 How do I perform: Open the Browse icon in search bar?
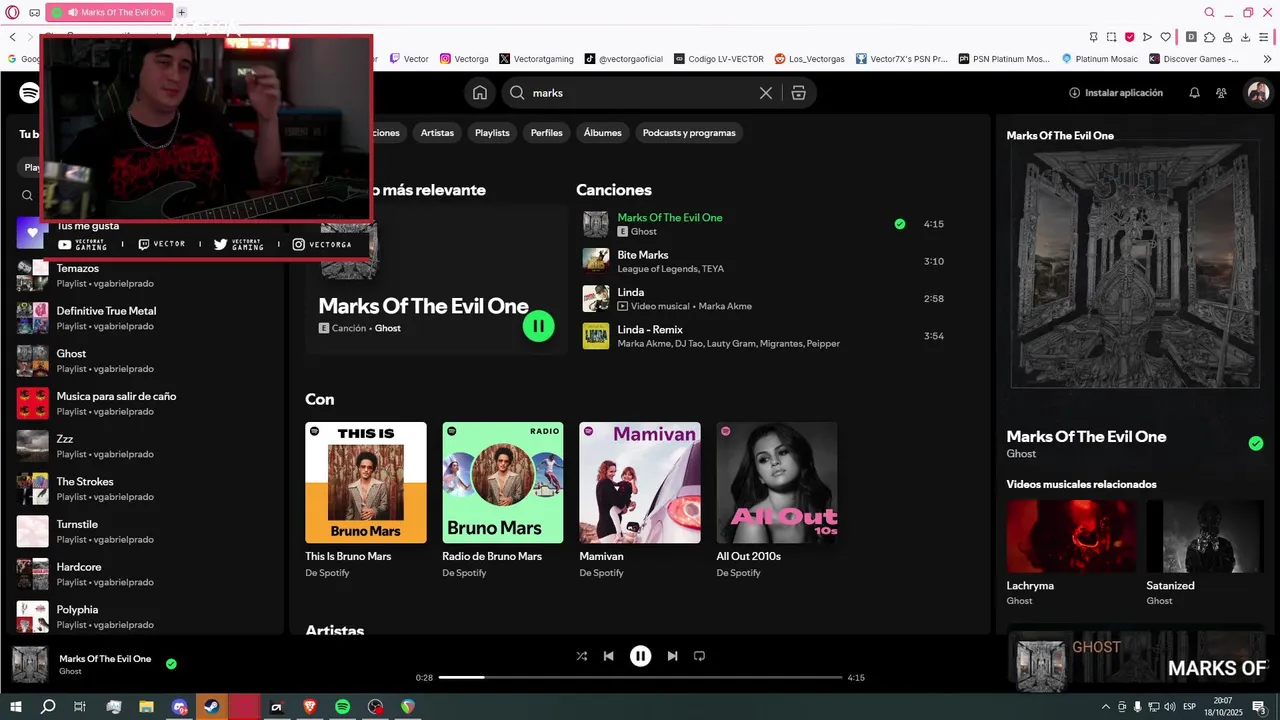[x=798, y=93]
